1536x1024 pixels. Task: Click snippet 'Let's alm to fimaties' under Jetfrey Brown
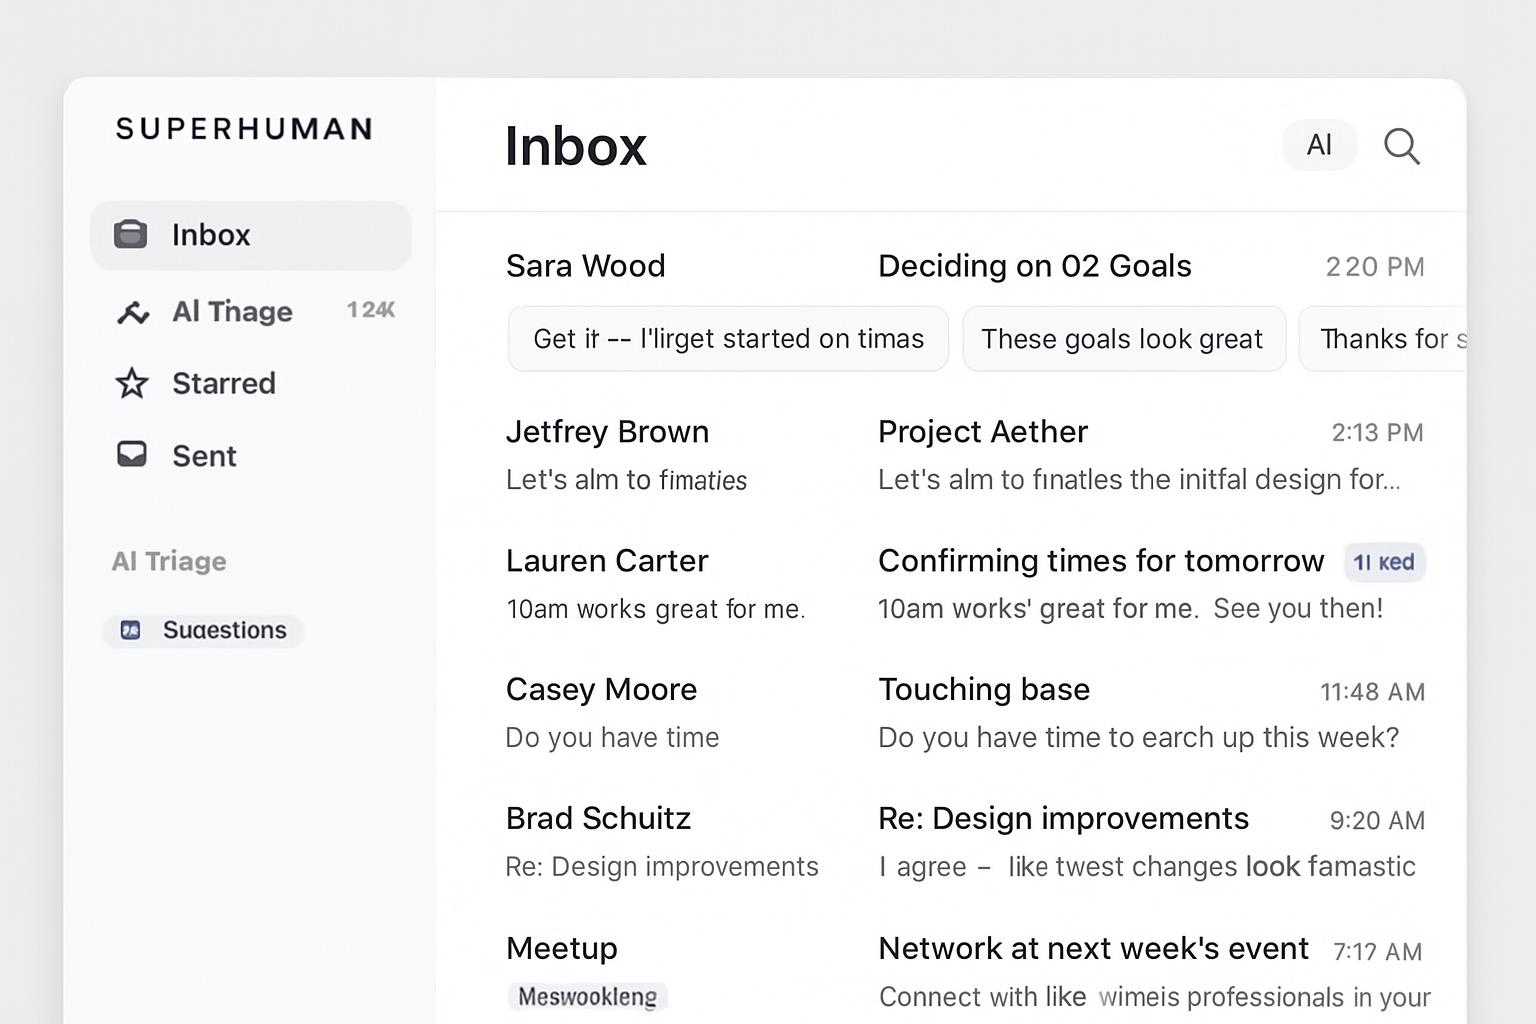(626, 481)
